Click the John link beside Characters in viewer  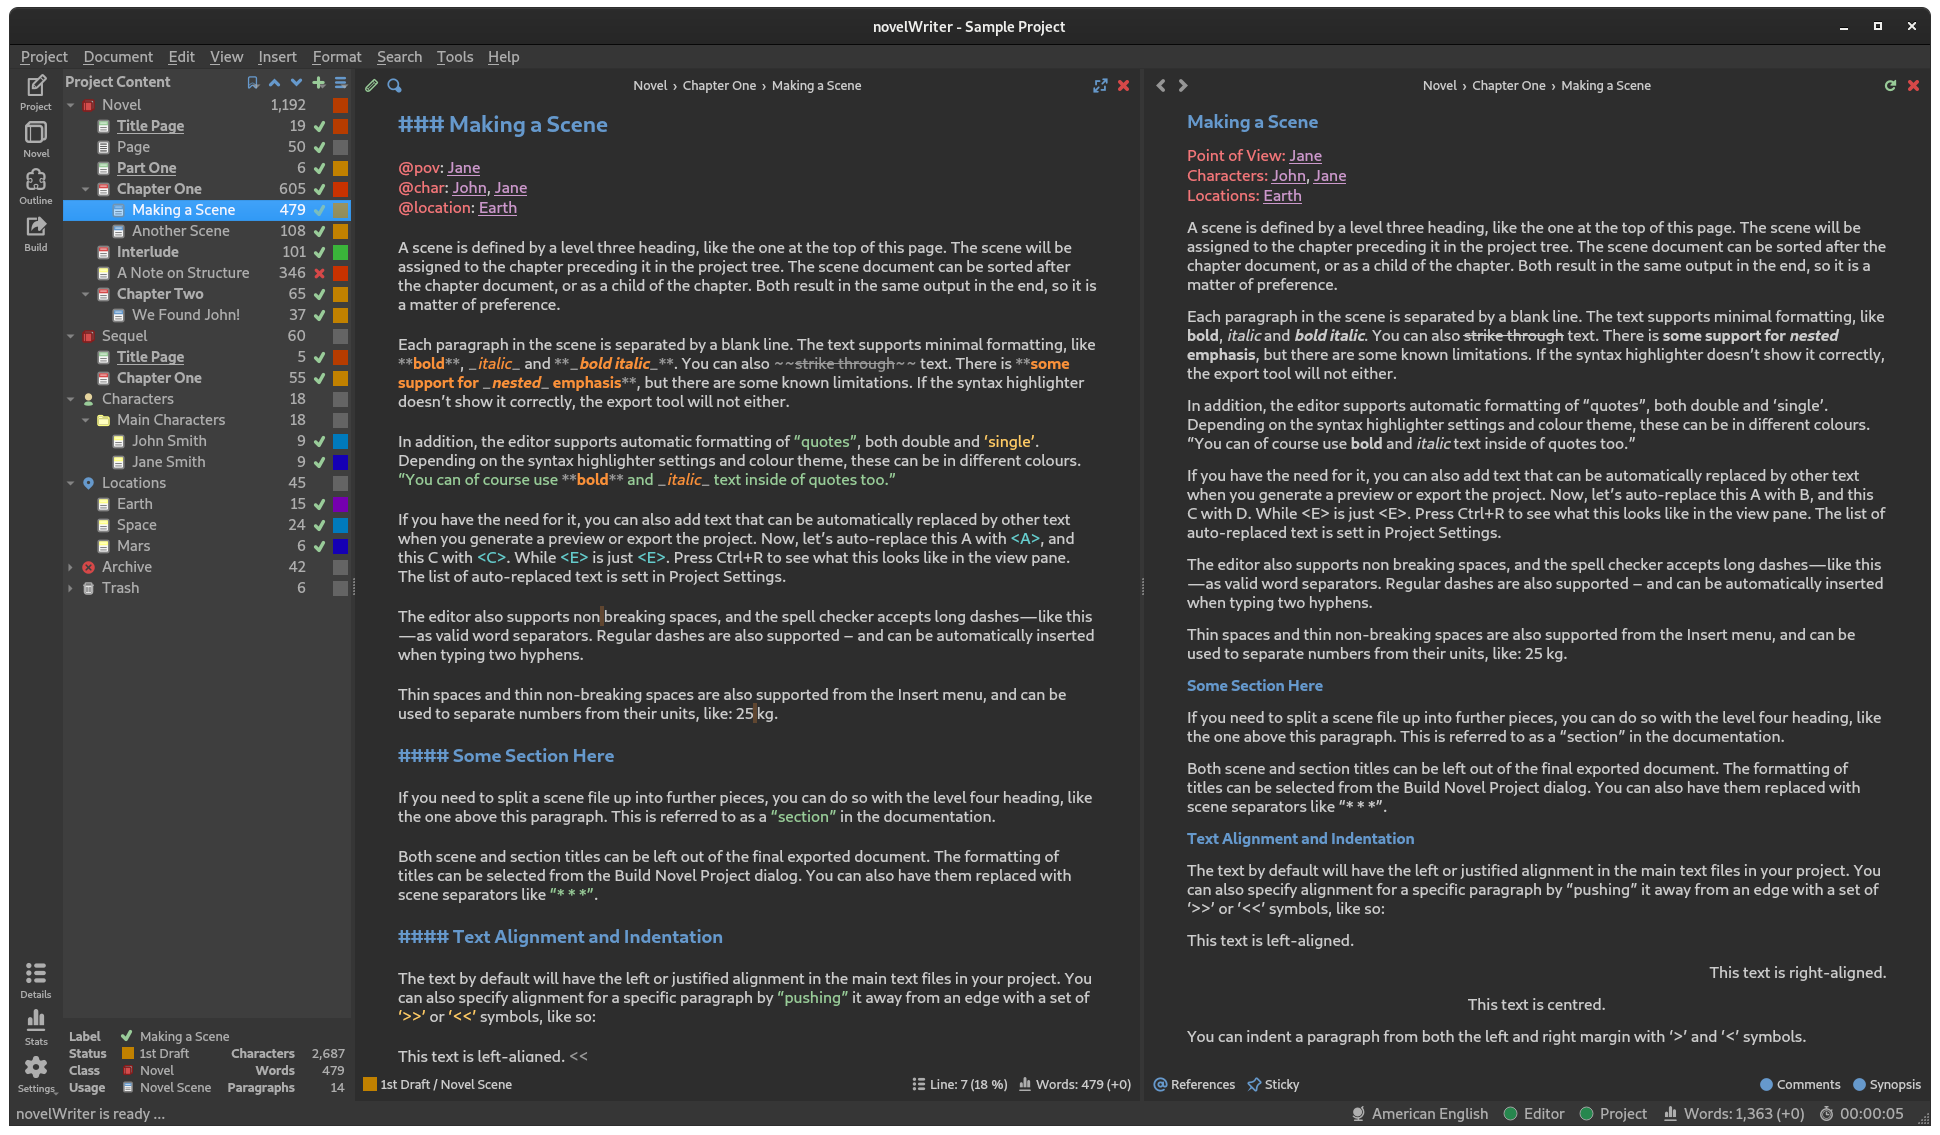pos(1288,176)
